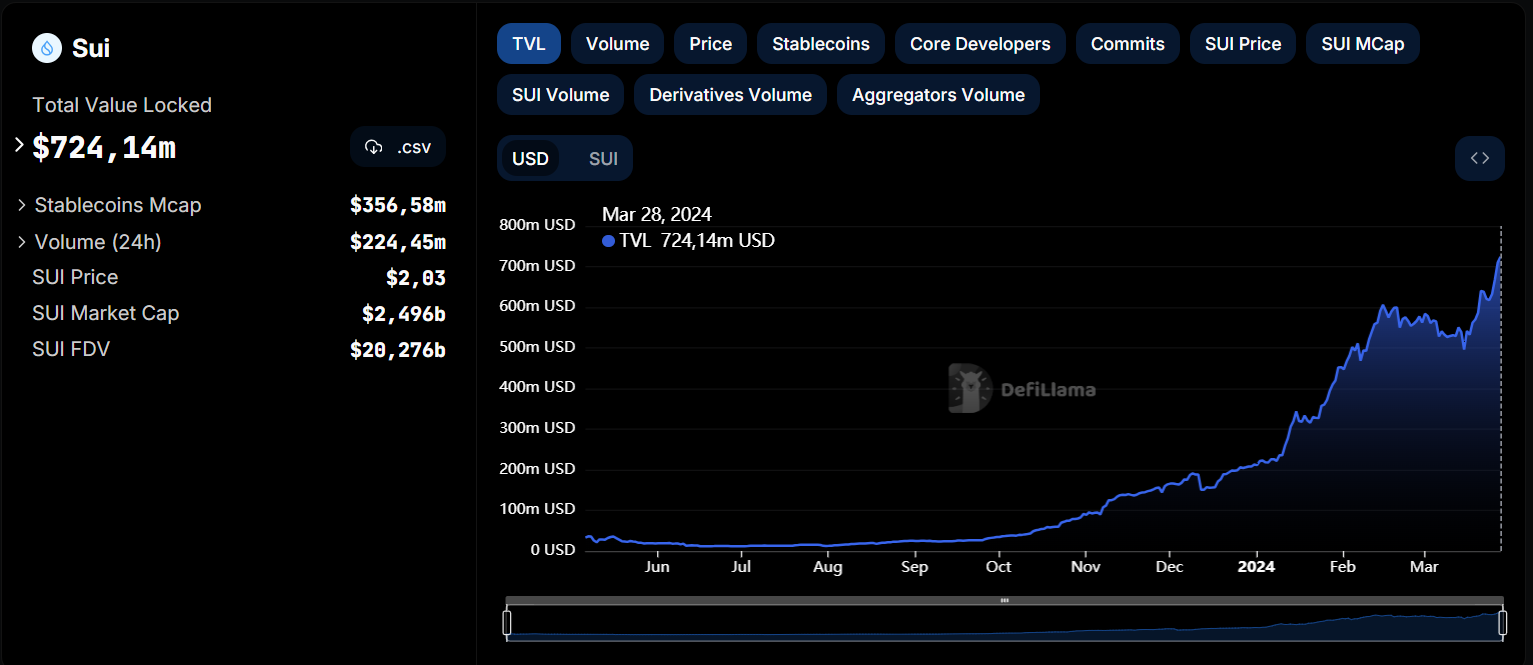Screen dimensions: 1533x665
Task: Click the SUI Market Cap label
Action: pos(106,313)
